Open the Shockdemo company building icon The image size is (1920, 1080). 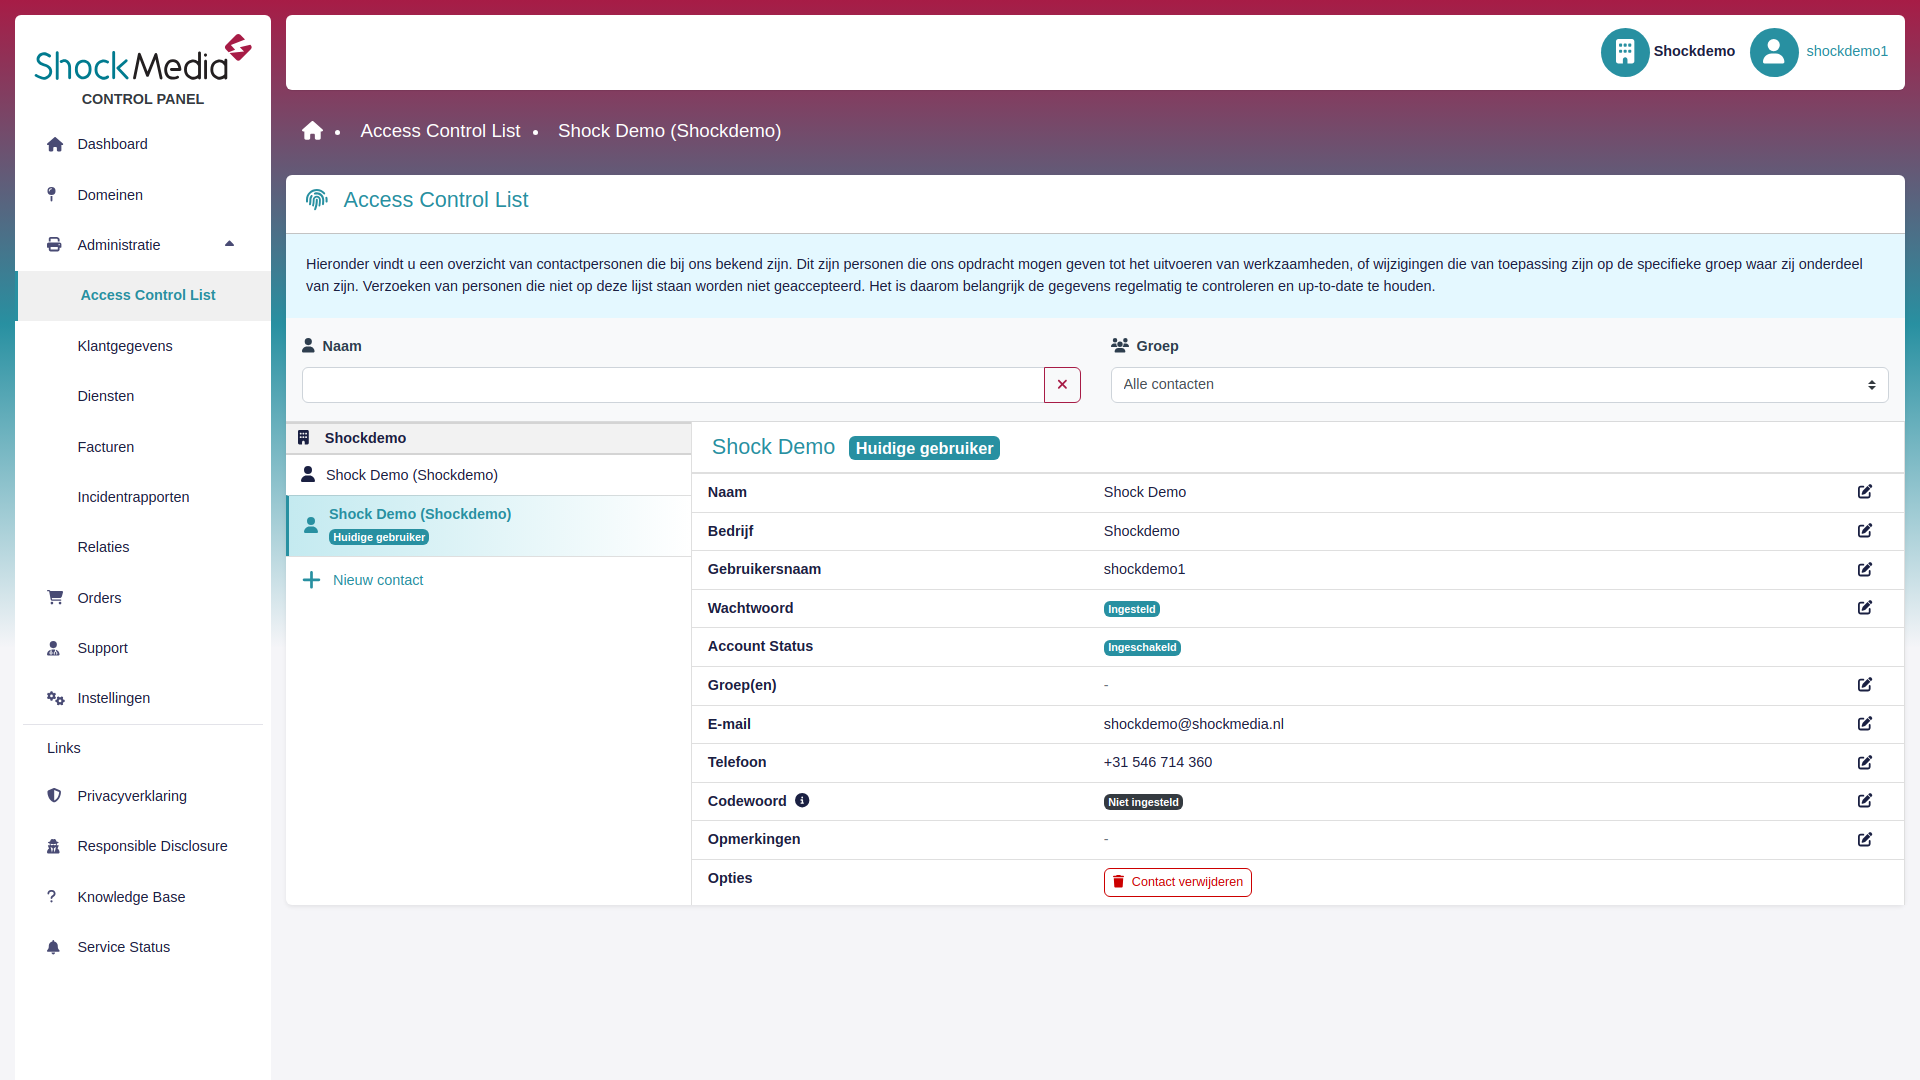(x=1625, y=52)
